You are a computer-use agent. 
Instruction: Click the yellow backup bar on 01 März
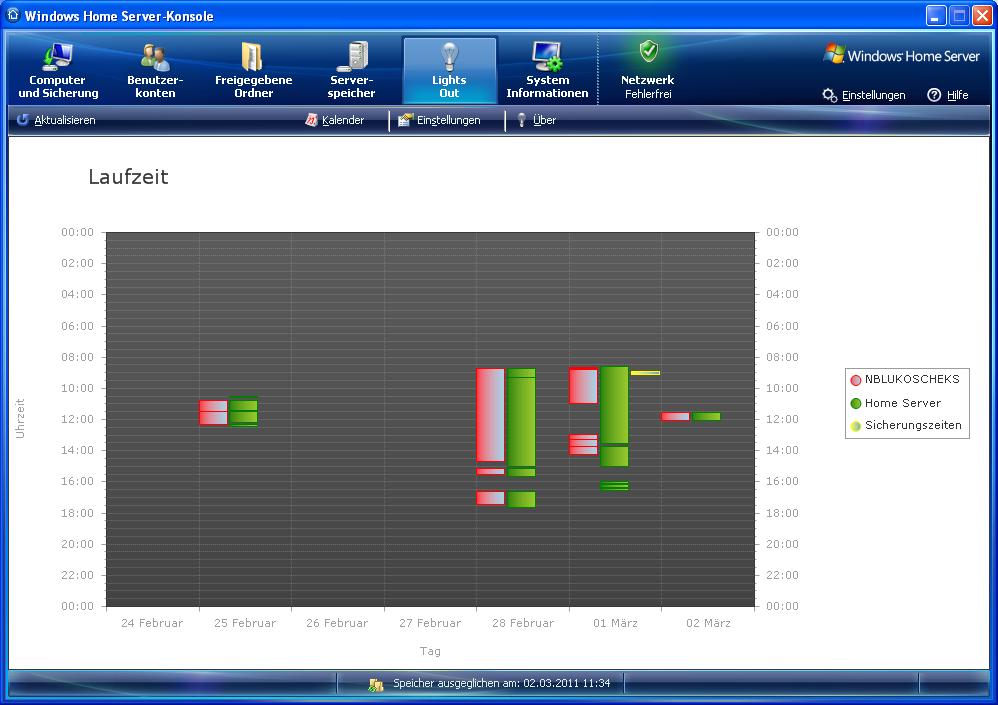645,373
